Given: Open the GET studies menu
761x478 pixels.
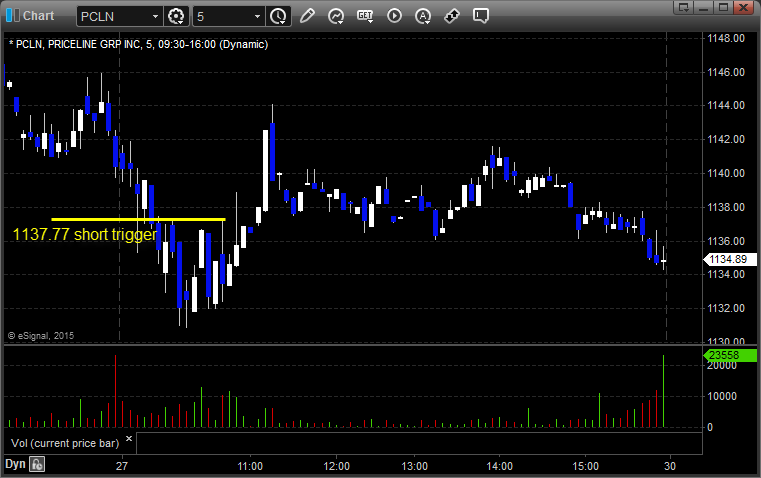Looking at the screenshot, I should click(x=365, y=16).
